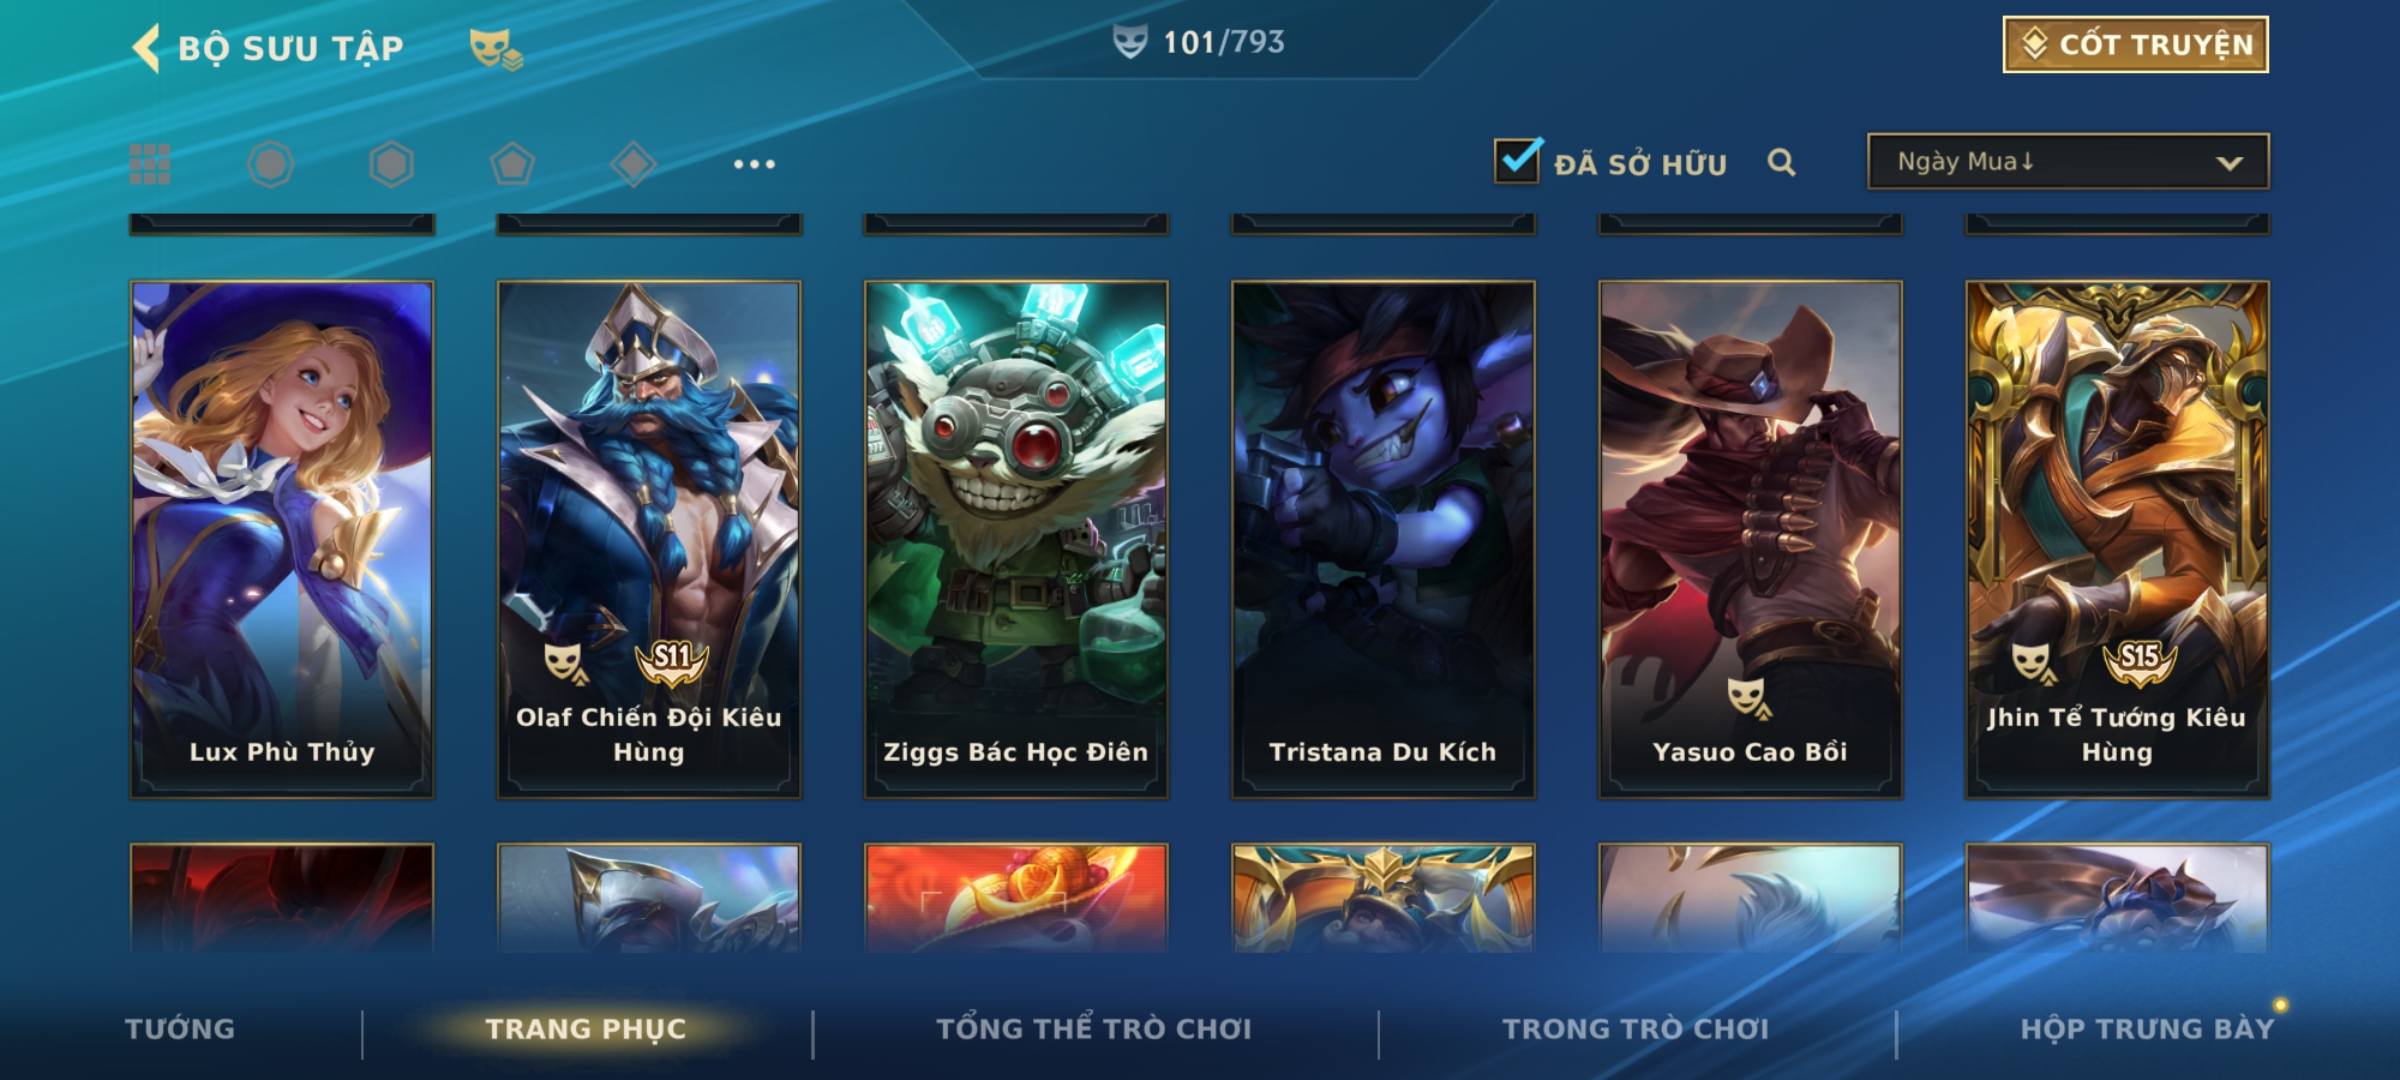This screenshot has width=2400, height=1080.
Task: Filter by hexagon rarity tier icon
Action: tap(391, 164)
